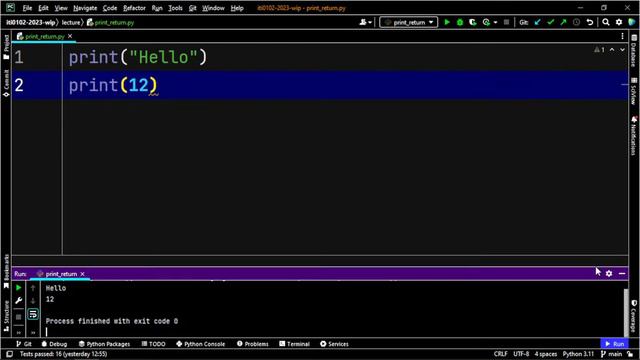
Task: Open Commit tool window sidebar
Action: click(x=6, y=83)
